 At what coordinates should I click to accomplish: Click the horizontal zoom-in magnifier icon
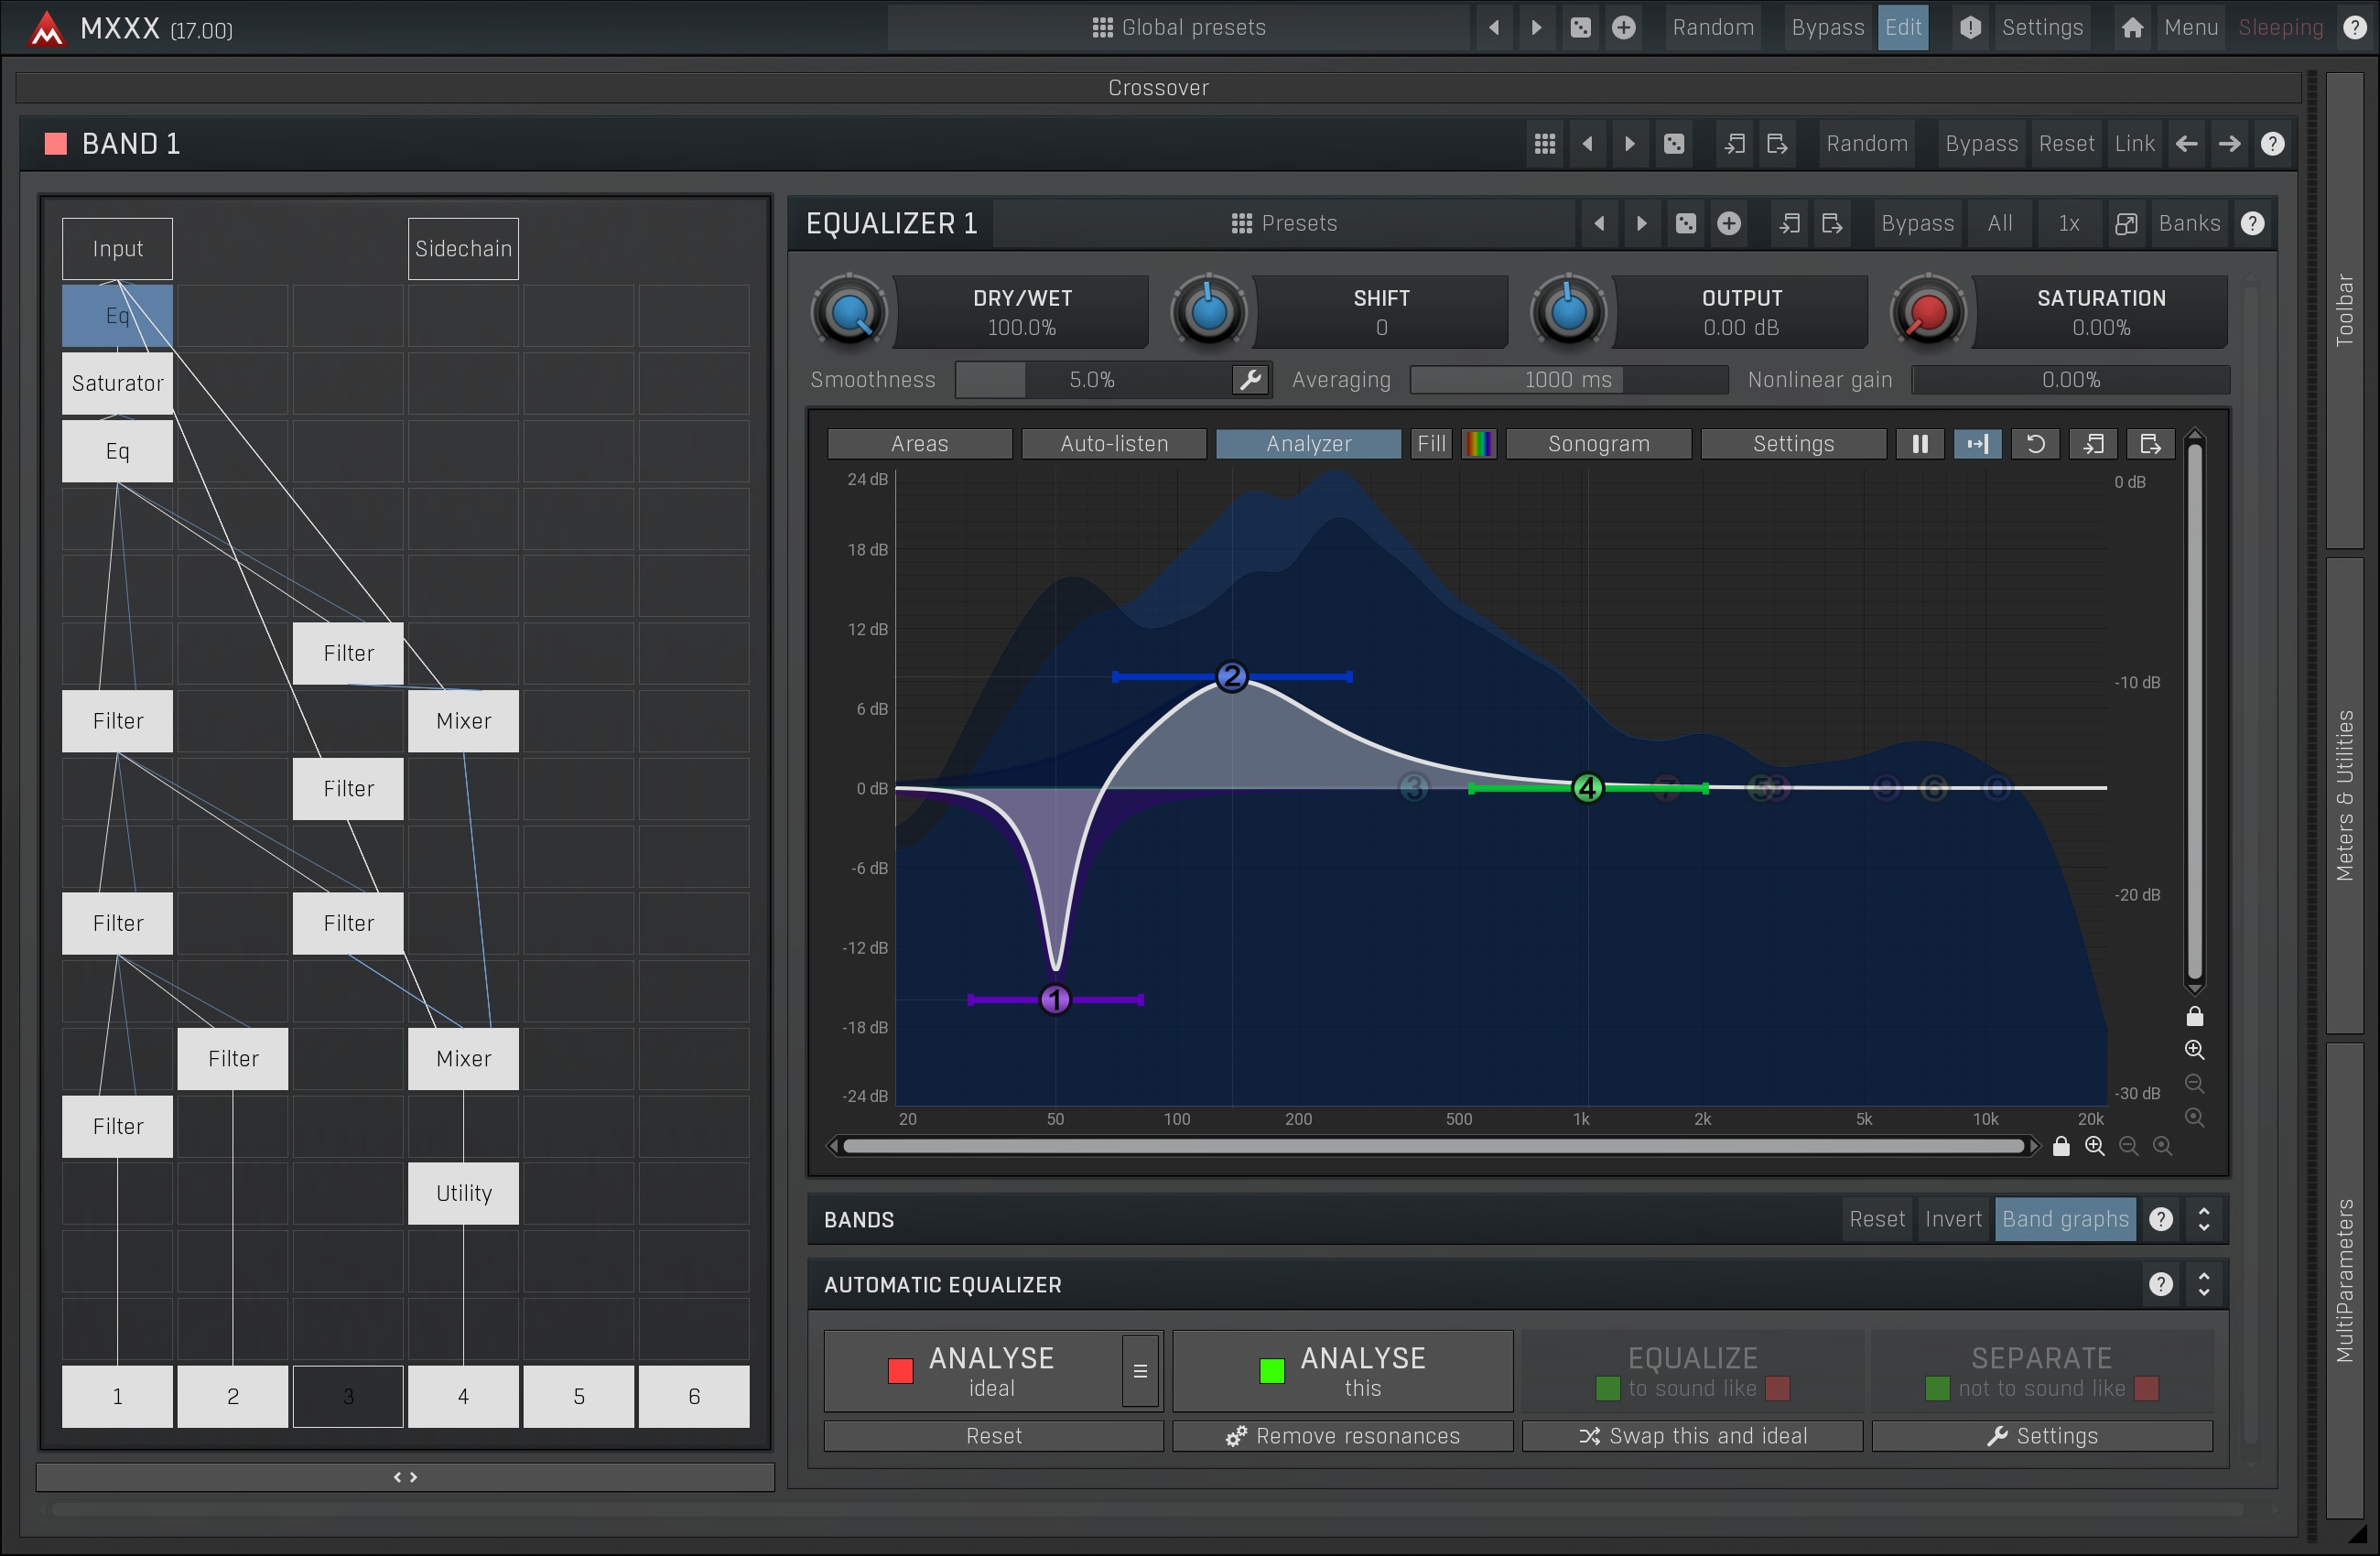coord(2094,1146)
